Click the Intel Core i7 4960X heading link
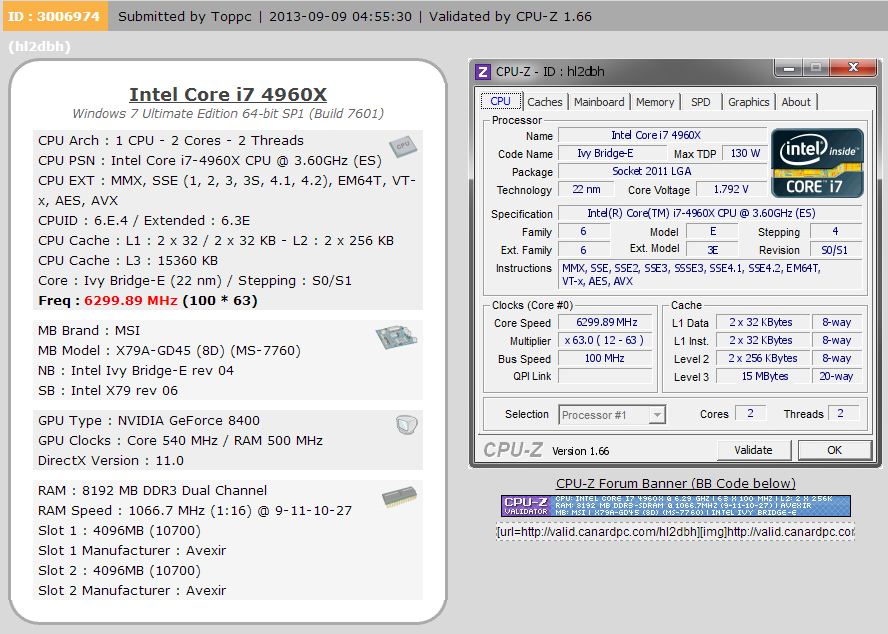Image resolution: width=888 pixels, height=634 pixels. (x=228, y=94)
